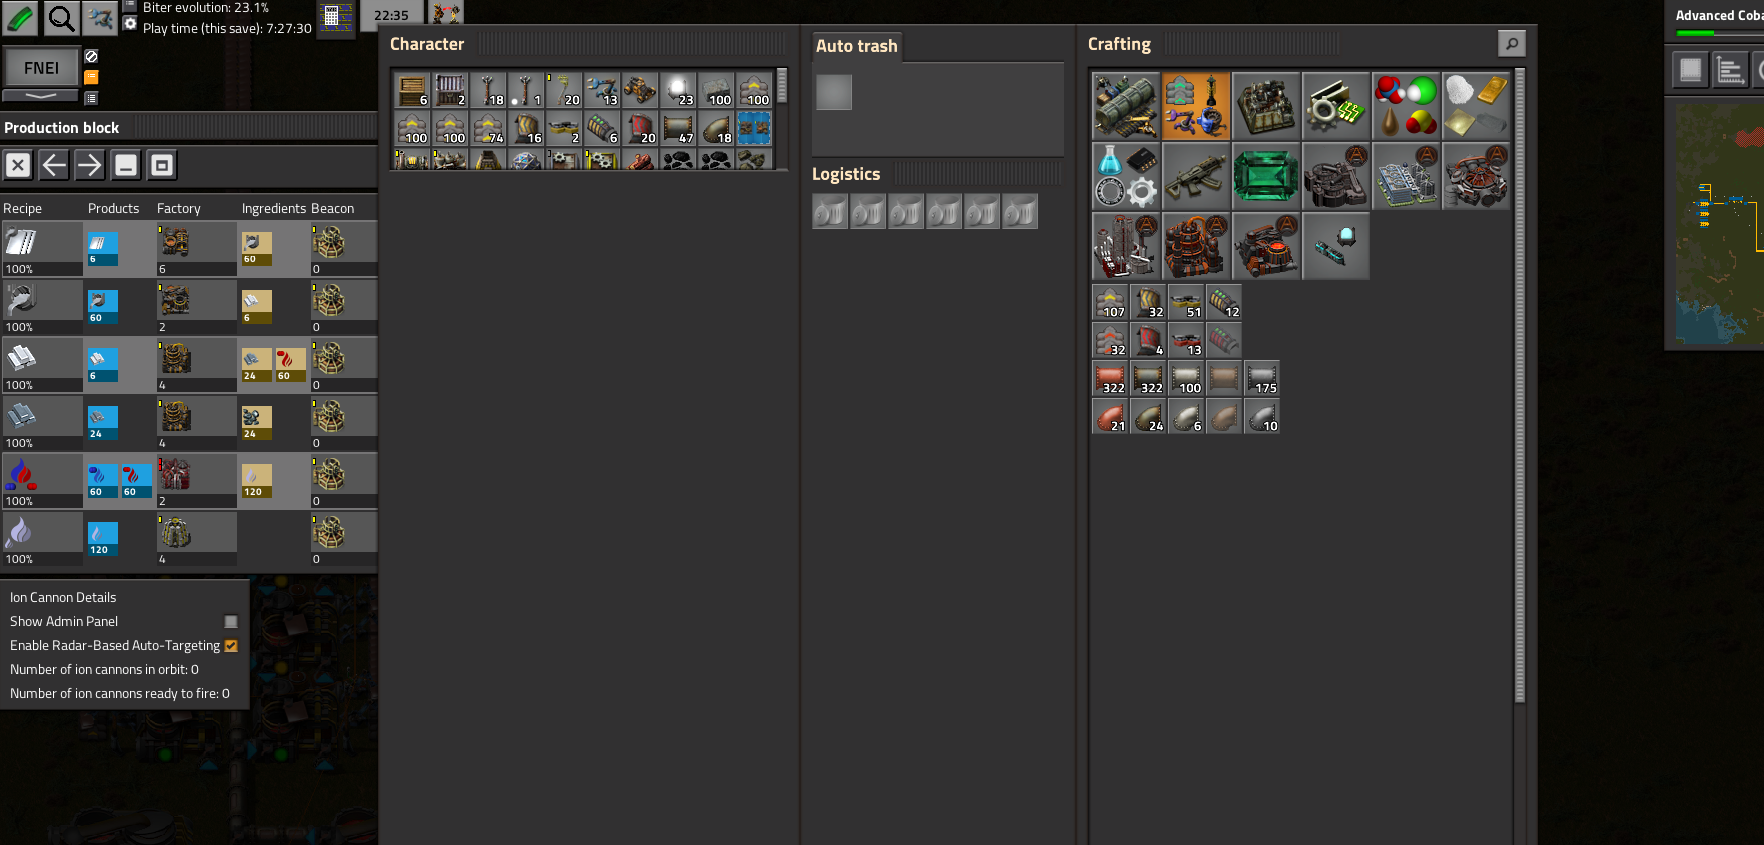Disable Radar-Based Auto-Targeting checkbox

click(231, 646)
